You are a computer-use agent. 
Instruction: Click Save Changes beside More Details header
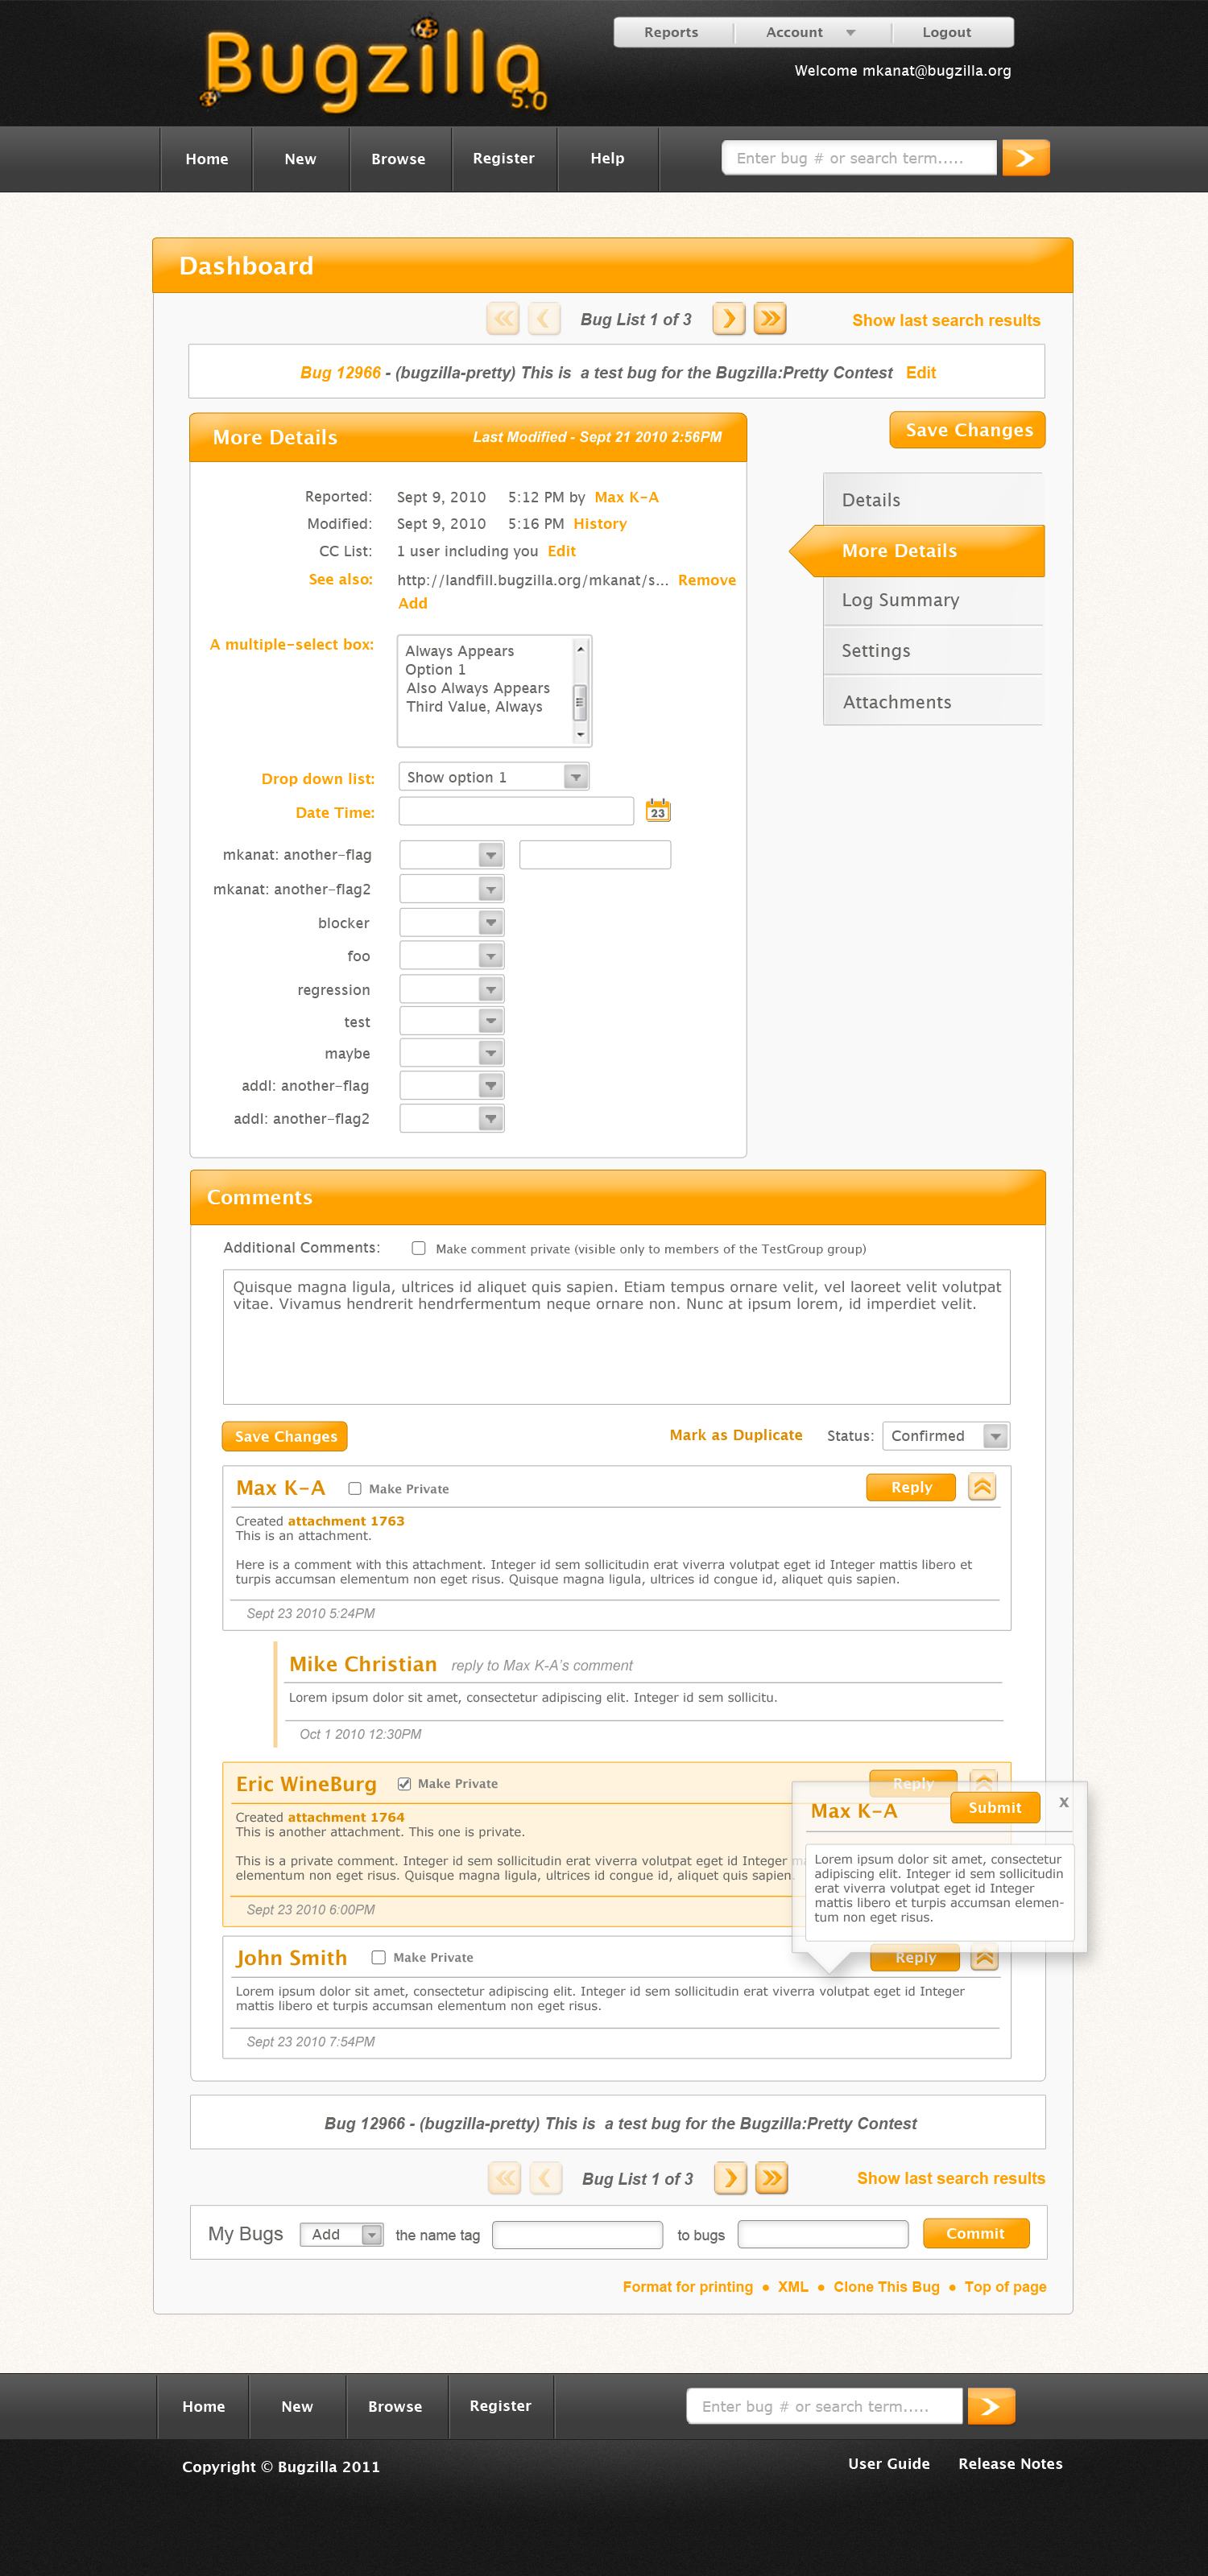968,430
